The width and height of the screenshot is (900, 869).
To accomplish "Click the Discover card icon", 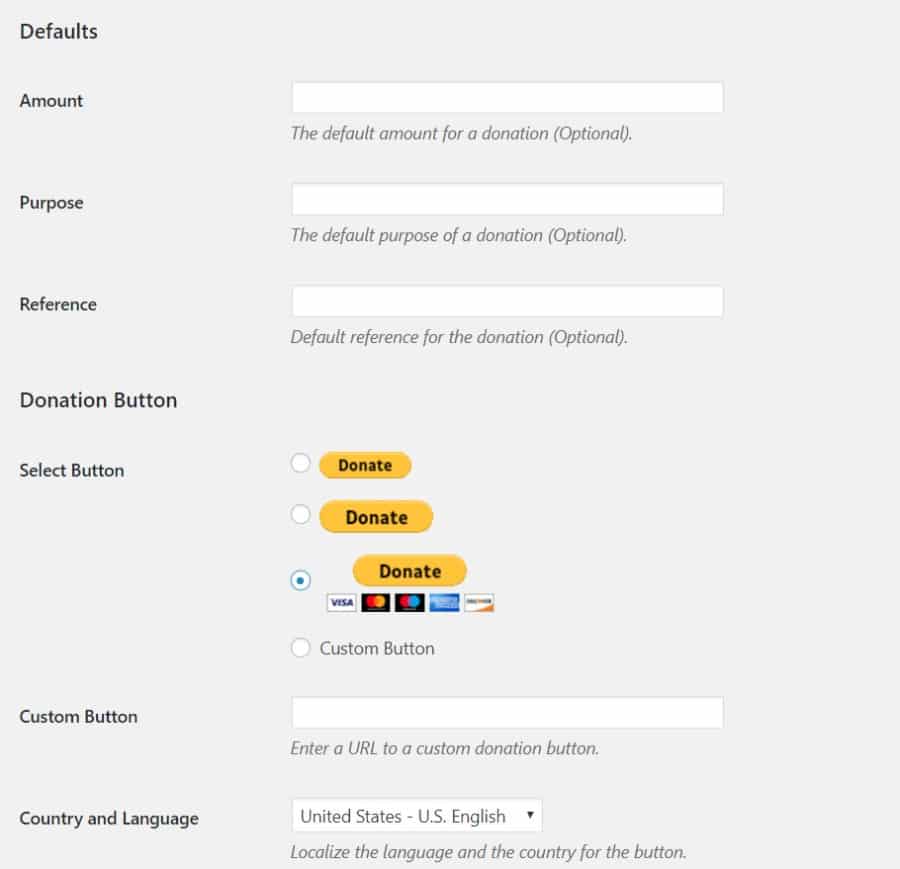I will click(478, 602).
